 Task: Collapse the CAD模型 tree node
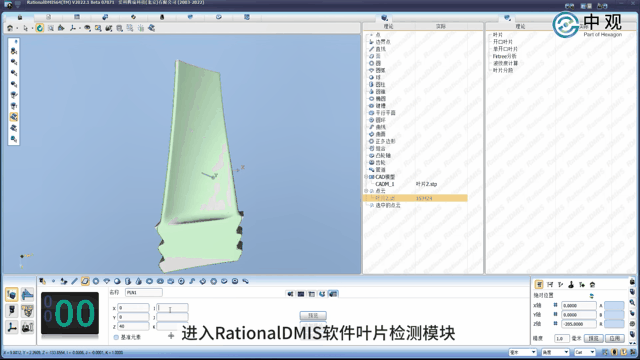366,177
